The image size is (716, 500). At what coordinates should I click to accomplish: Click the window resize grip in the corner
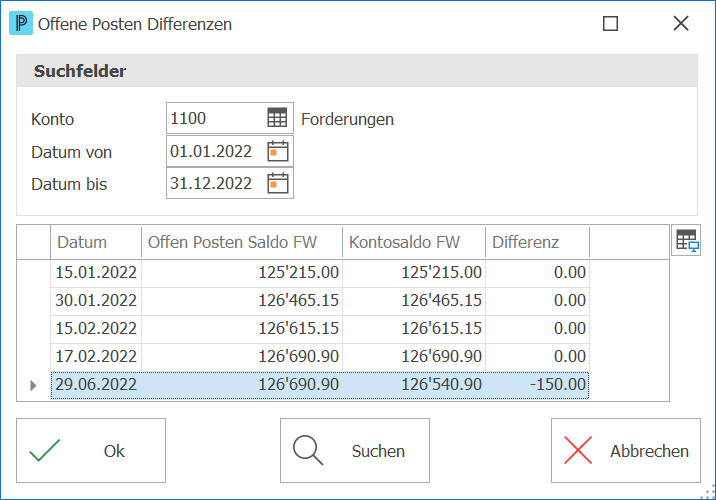click(708, 492)
